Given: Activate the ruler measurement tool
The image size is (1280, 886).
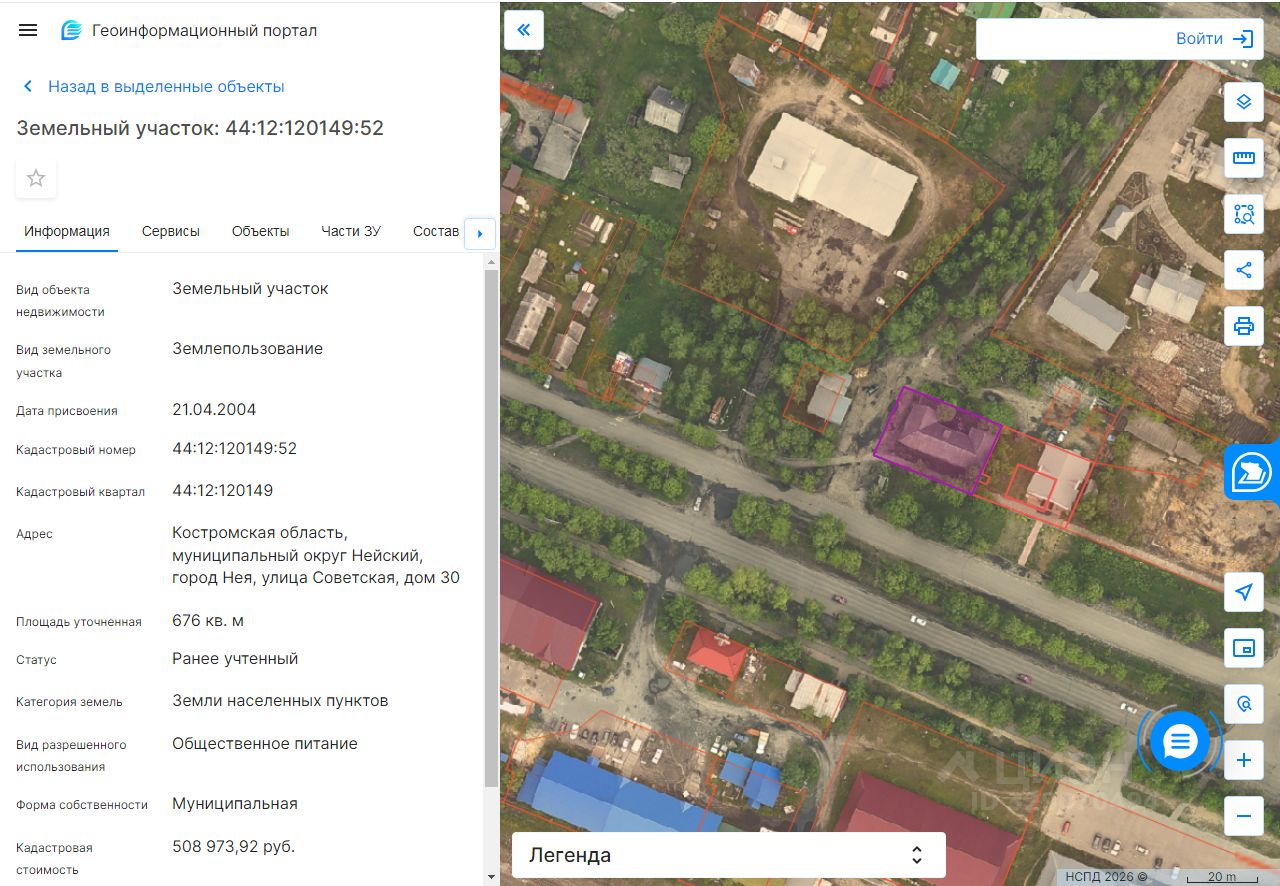Looking at the screenshot, I should (x=1244, y=158).
